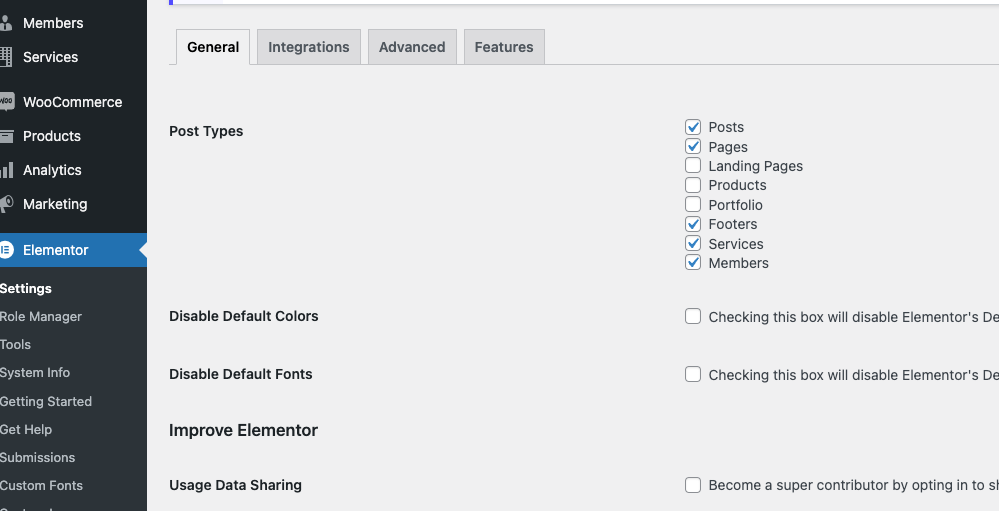Go to System Info submenu
This screenshot has width=999, height=511.
35,373
